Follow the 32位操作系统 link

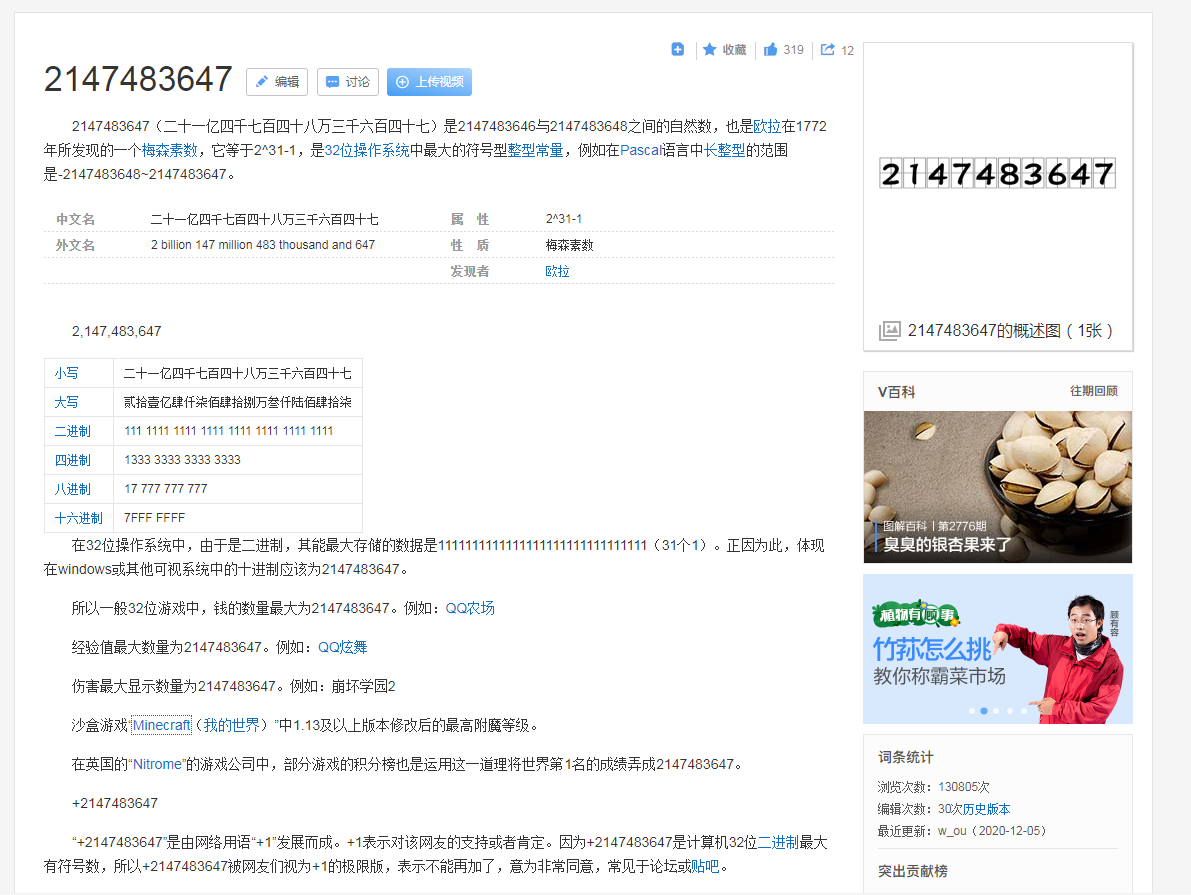point(367,150)
